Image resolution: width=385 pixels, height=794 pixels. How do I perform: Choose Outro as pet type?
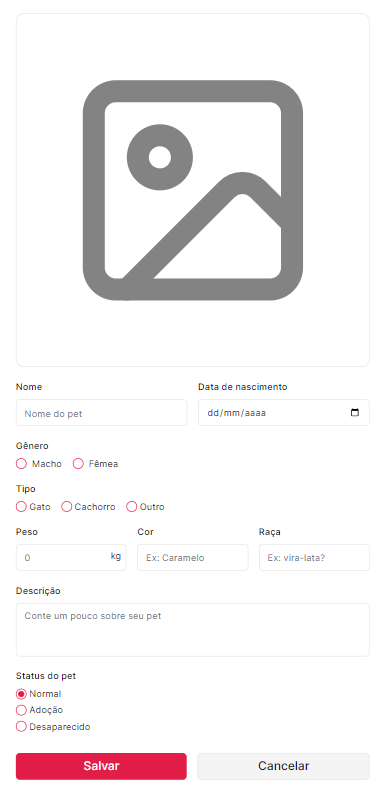coord(132,507)
